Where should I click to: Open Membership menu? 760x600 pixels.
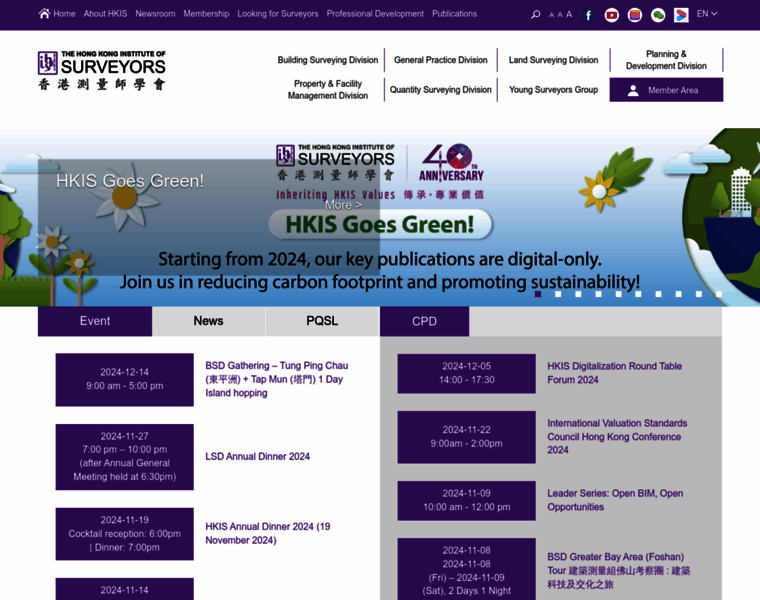(206, 14)
